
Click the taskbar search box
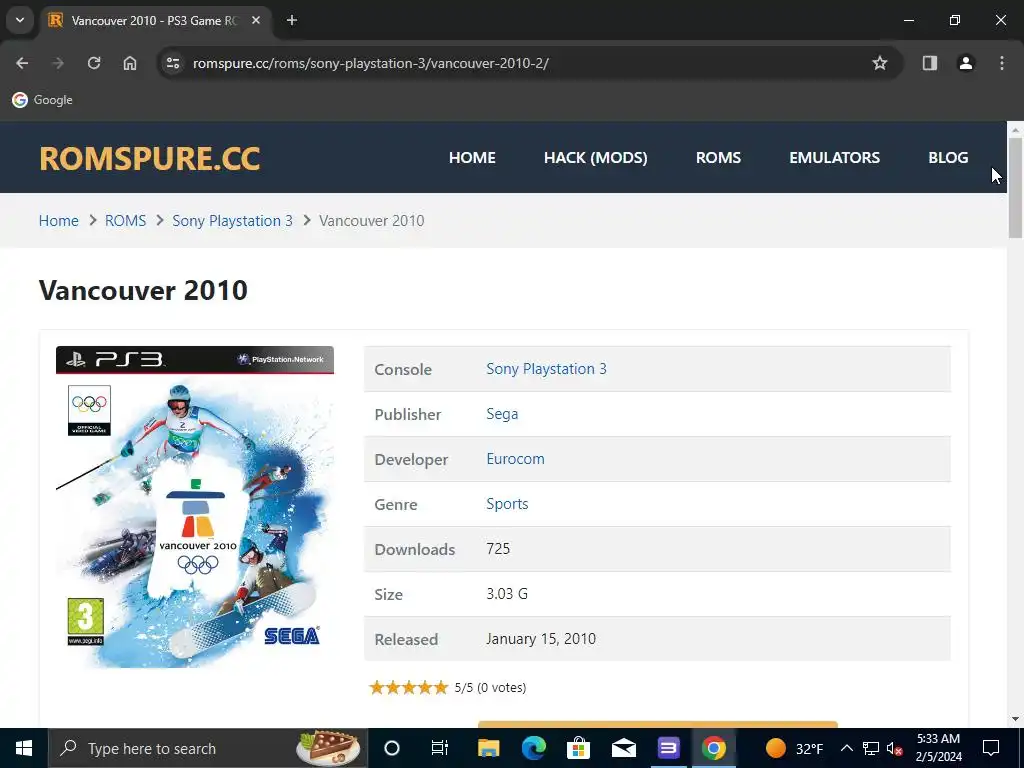point(208,748)
